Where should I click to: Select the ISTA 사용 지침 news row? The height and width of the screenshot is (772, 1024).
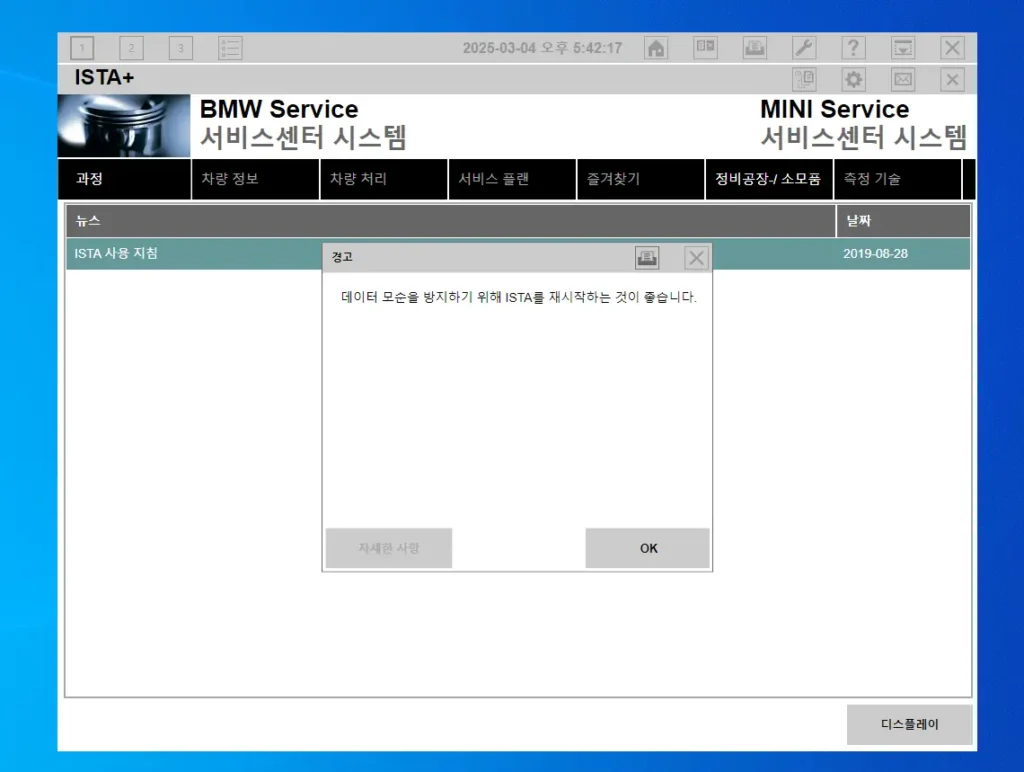click(x=518, y=254)
